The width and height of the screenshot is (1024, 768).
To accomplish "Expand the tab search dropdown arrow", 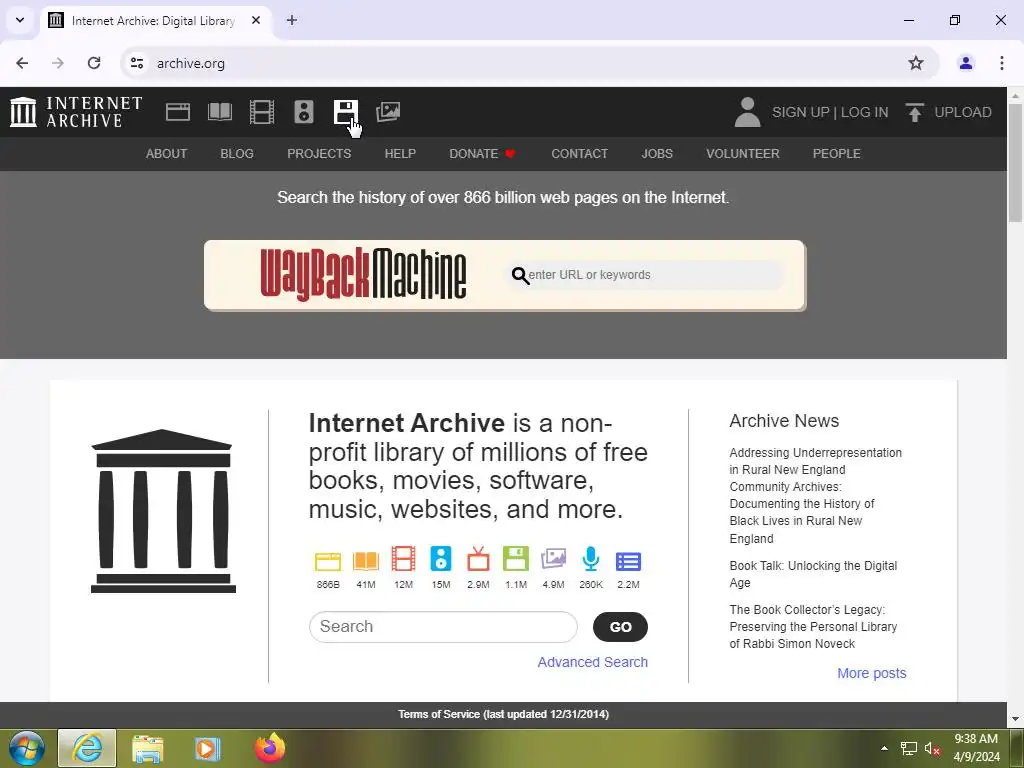I will (20, 20).
